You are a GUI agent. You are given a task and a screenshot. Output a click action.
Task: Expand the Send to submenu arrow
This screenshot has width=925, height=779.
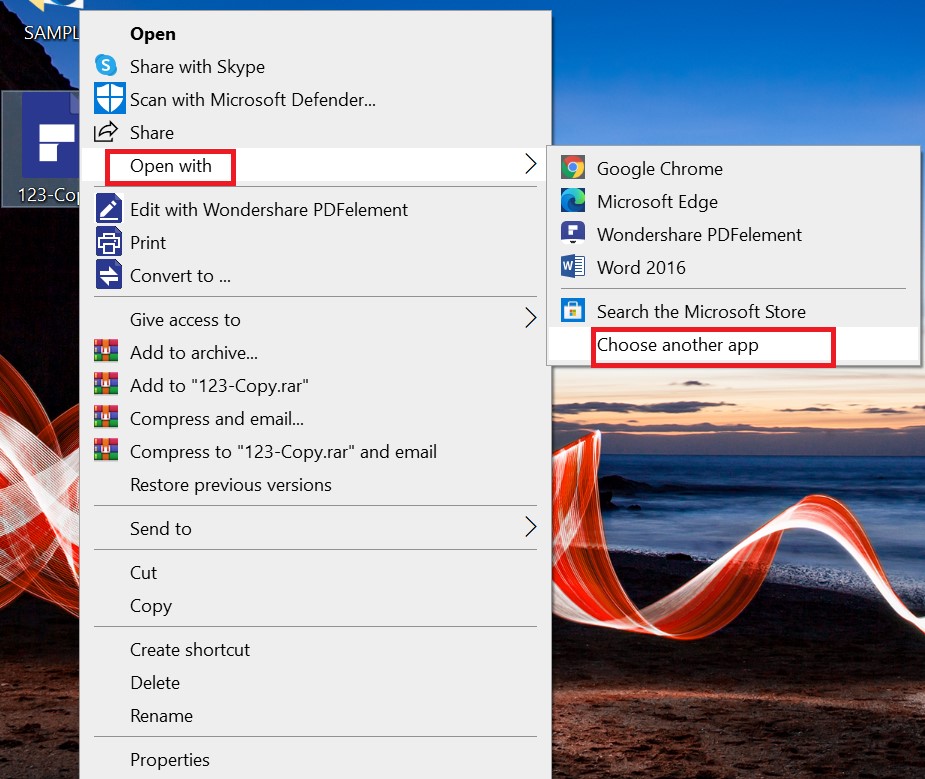[x=530, y=528]
